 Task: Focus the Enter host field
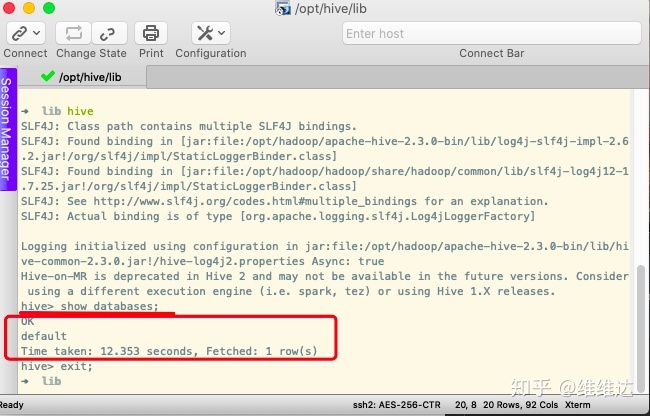point(492,34)
